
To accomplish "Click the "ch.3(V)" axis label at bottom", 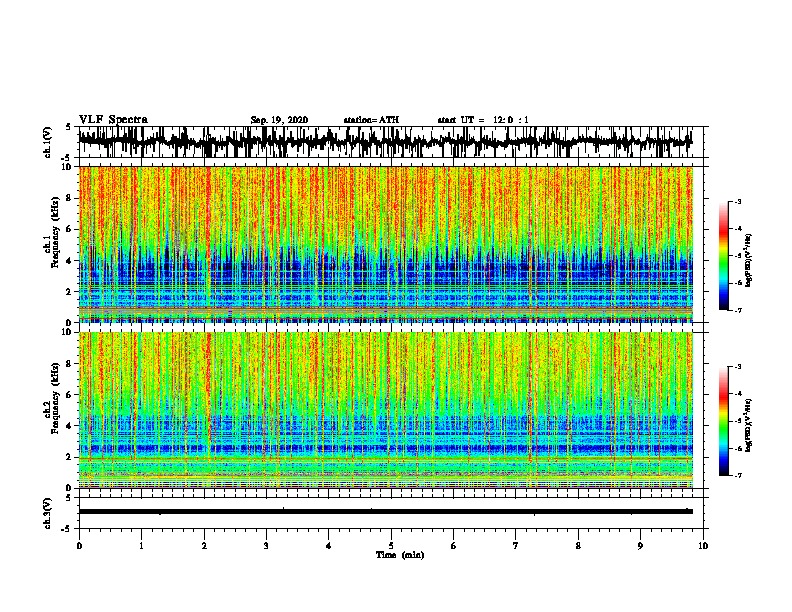I will [48, 514].
